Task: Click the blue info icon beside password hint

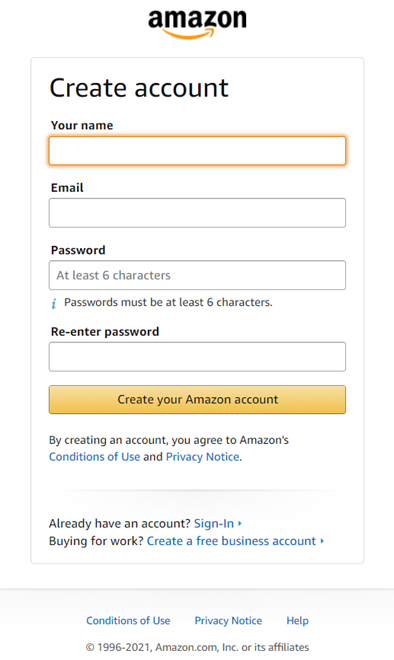Action: tap(53, 303)
